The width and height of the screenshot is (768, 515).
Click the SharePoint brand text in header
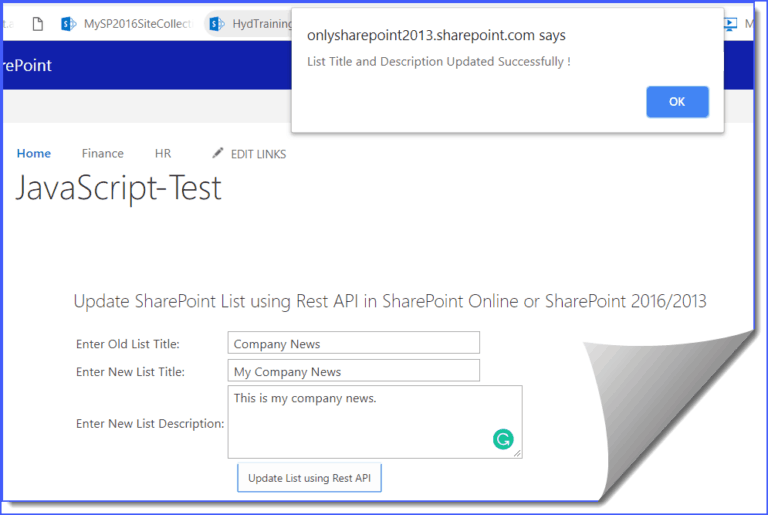click(27, 65)
